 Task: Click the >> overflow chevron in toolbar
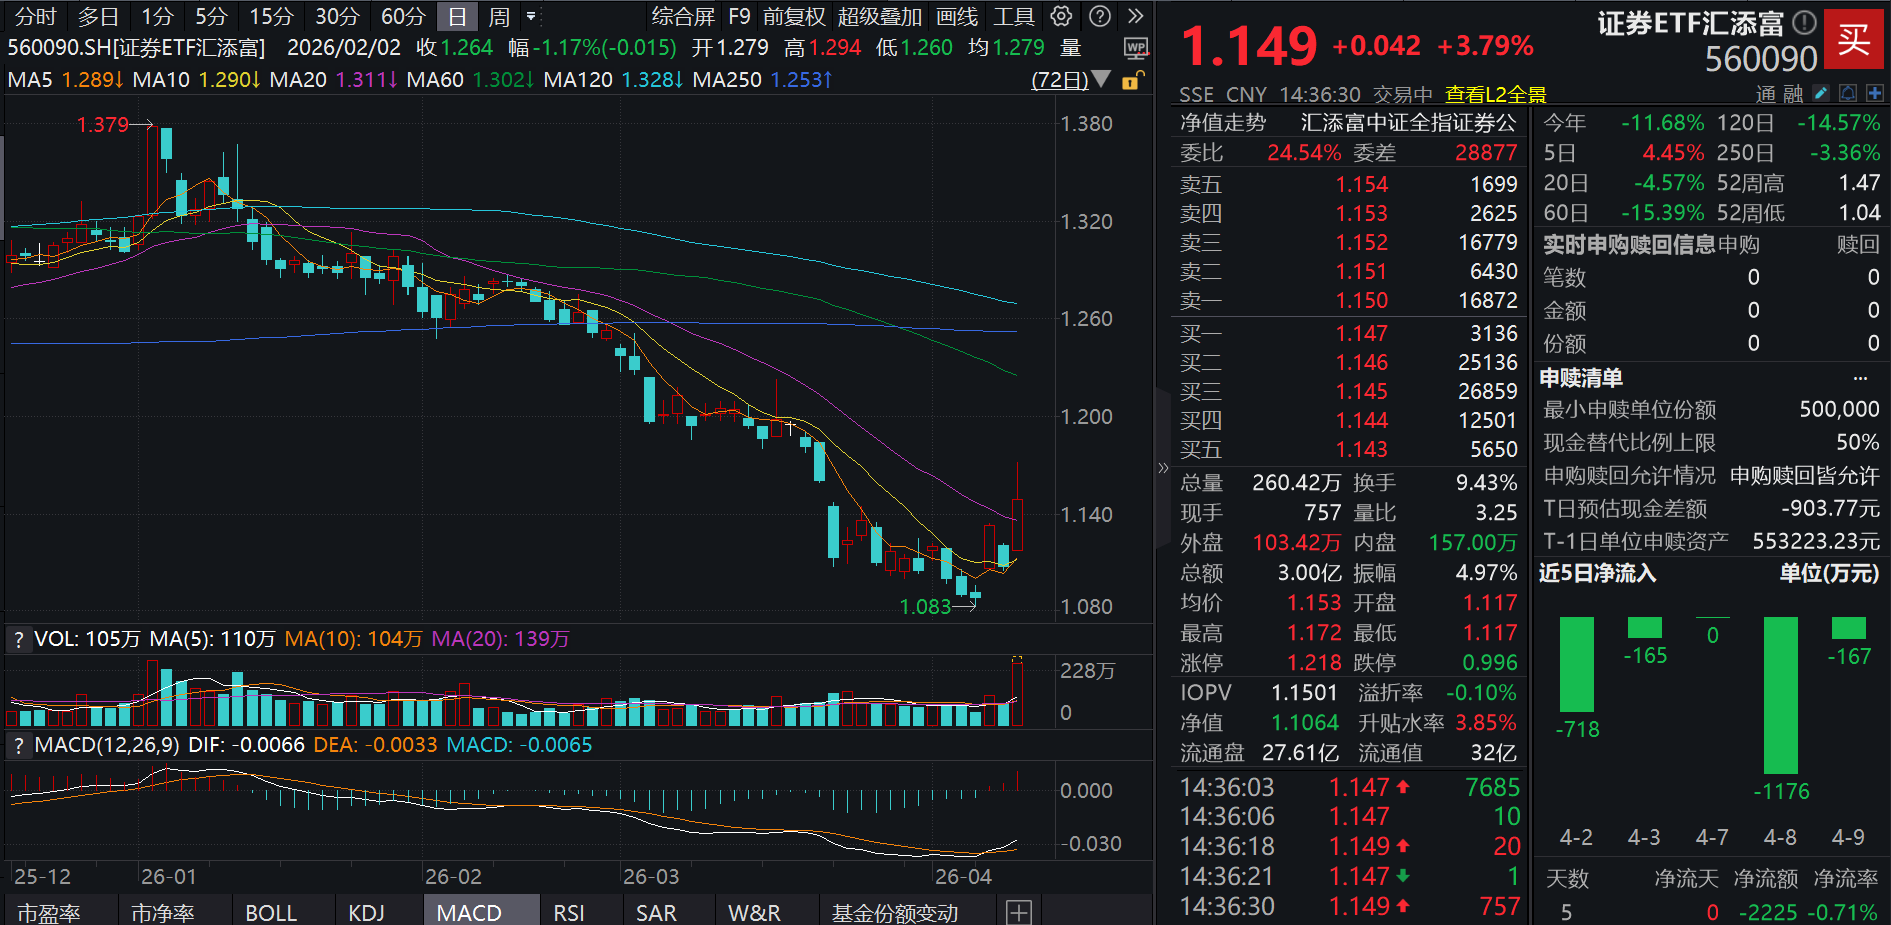(1133, 16)
